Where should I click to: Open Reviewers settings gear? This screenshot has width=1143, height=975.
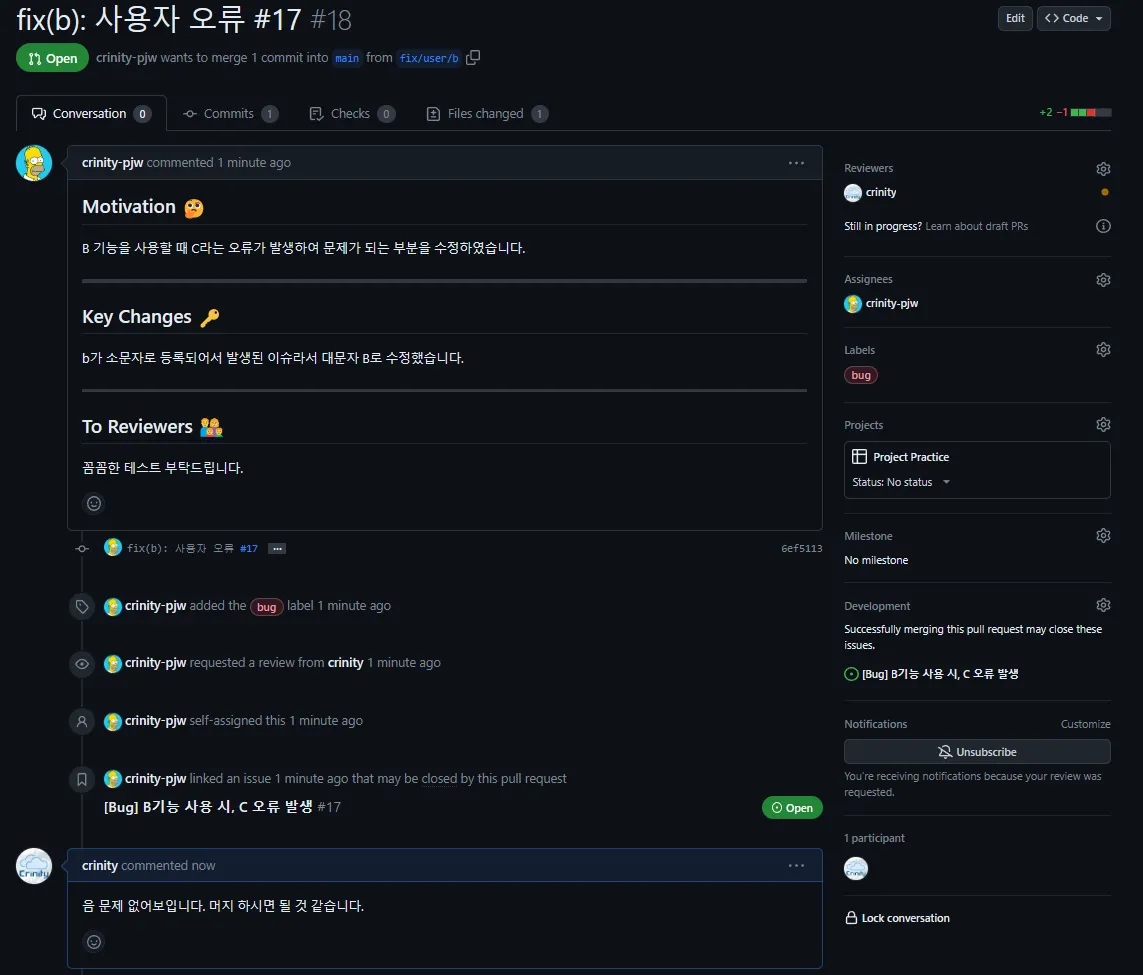click(1103, 169)
